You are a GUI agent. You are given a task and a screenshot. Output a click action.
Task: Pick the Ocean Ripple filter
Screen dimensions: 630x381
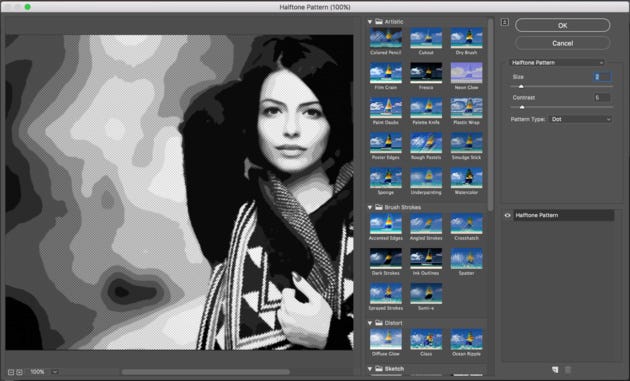[x=466, y=339]
